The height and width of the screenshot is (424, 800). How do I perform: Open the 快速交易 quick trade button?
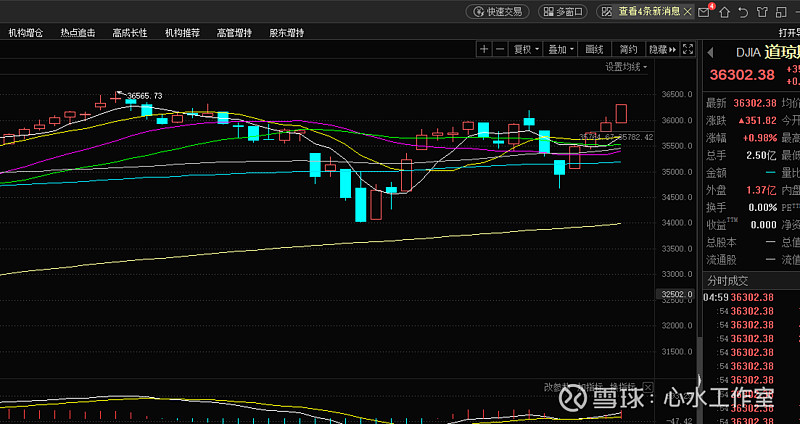click(498, 12)
